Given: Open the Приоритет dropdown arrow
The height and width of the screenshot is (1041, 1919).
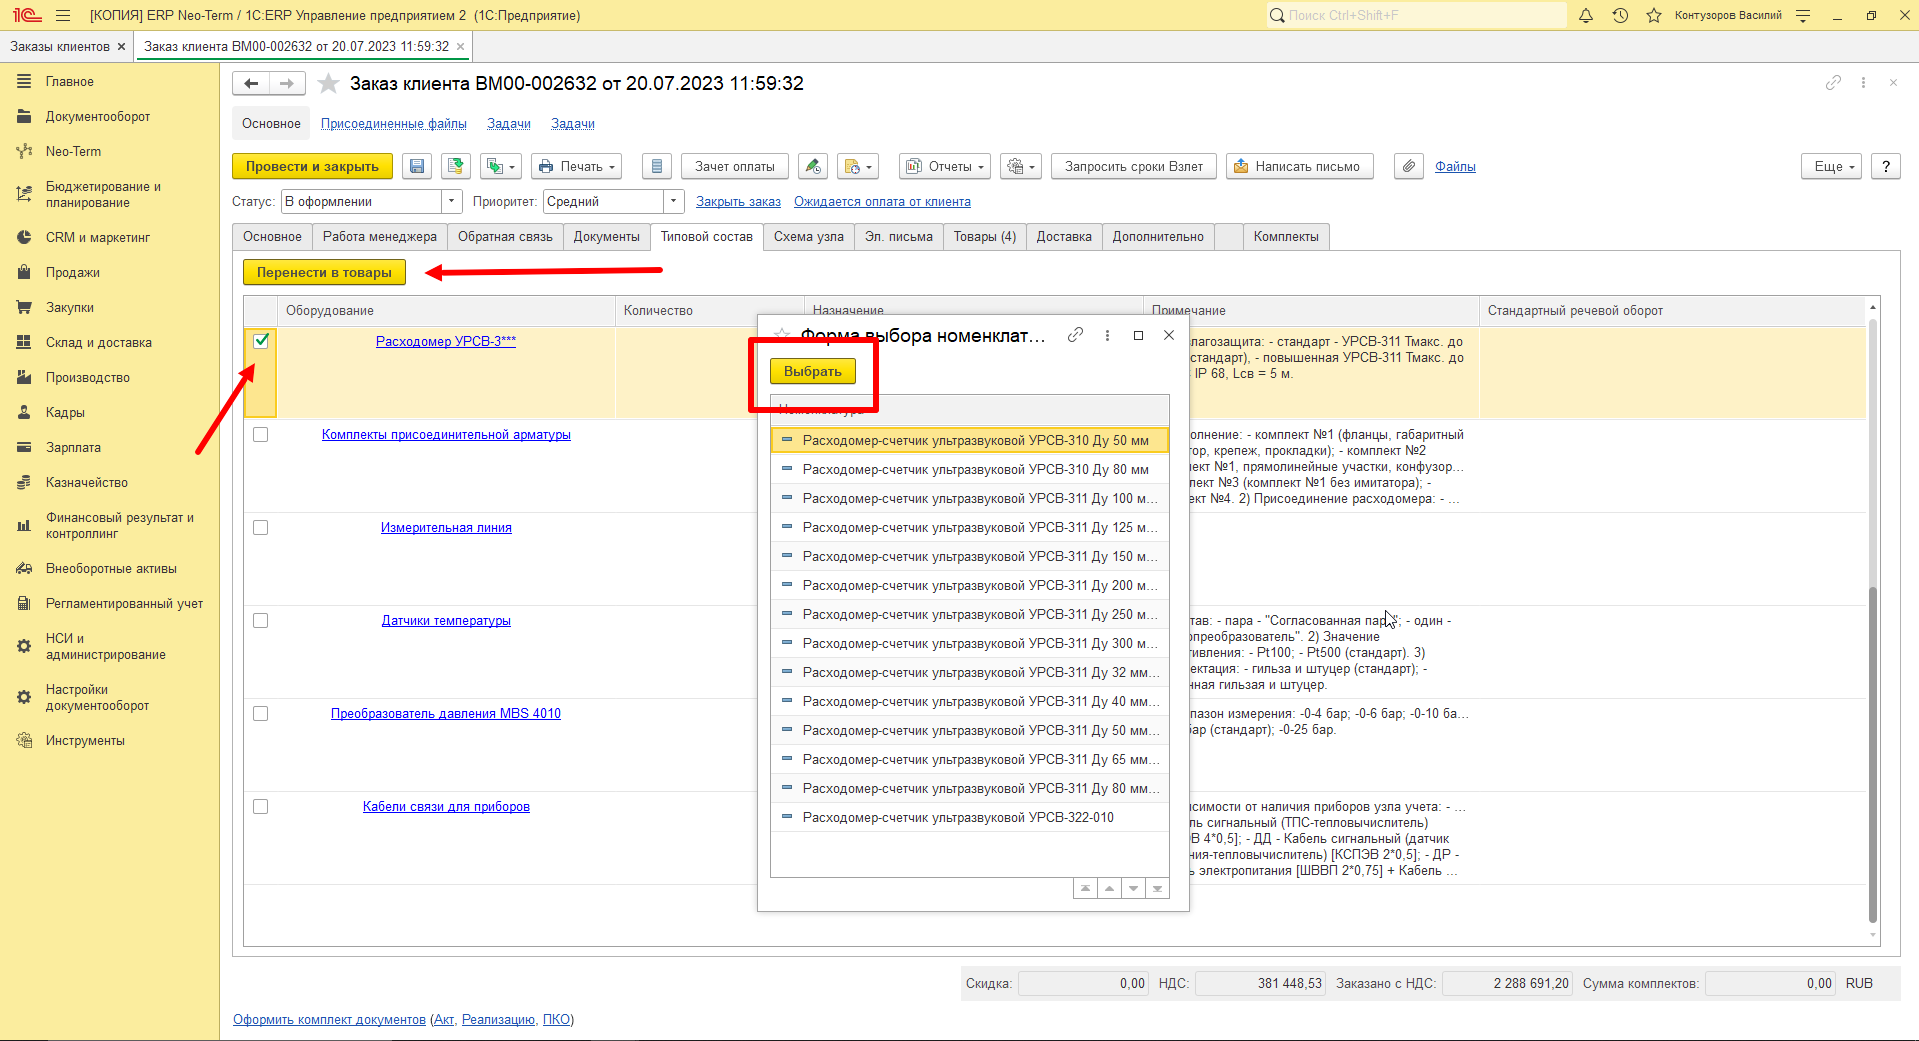Looking at the screenshot, I should 674,201.
